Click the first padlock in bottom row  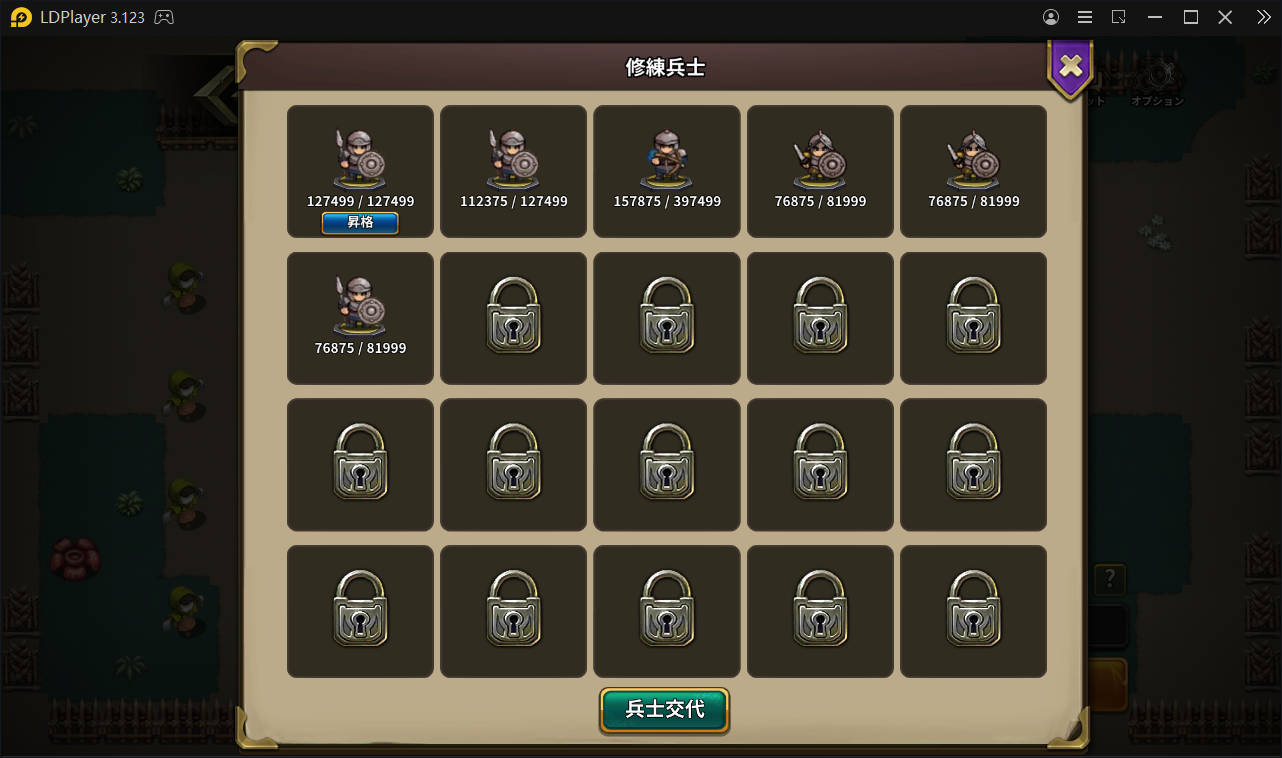pos(360,609)
